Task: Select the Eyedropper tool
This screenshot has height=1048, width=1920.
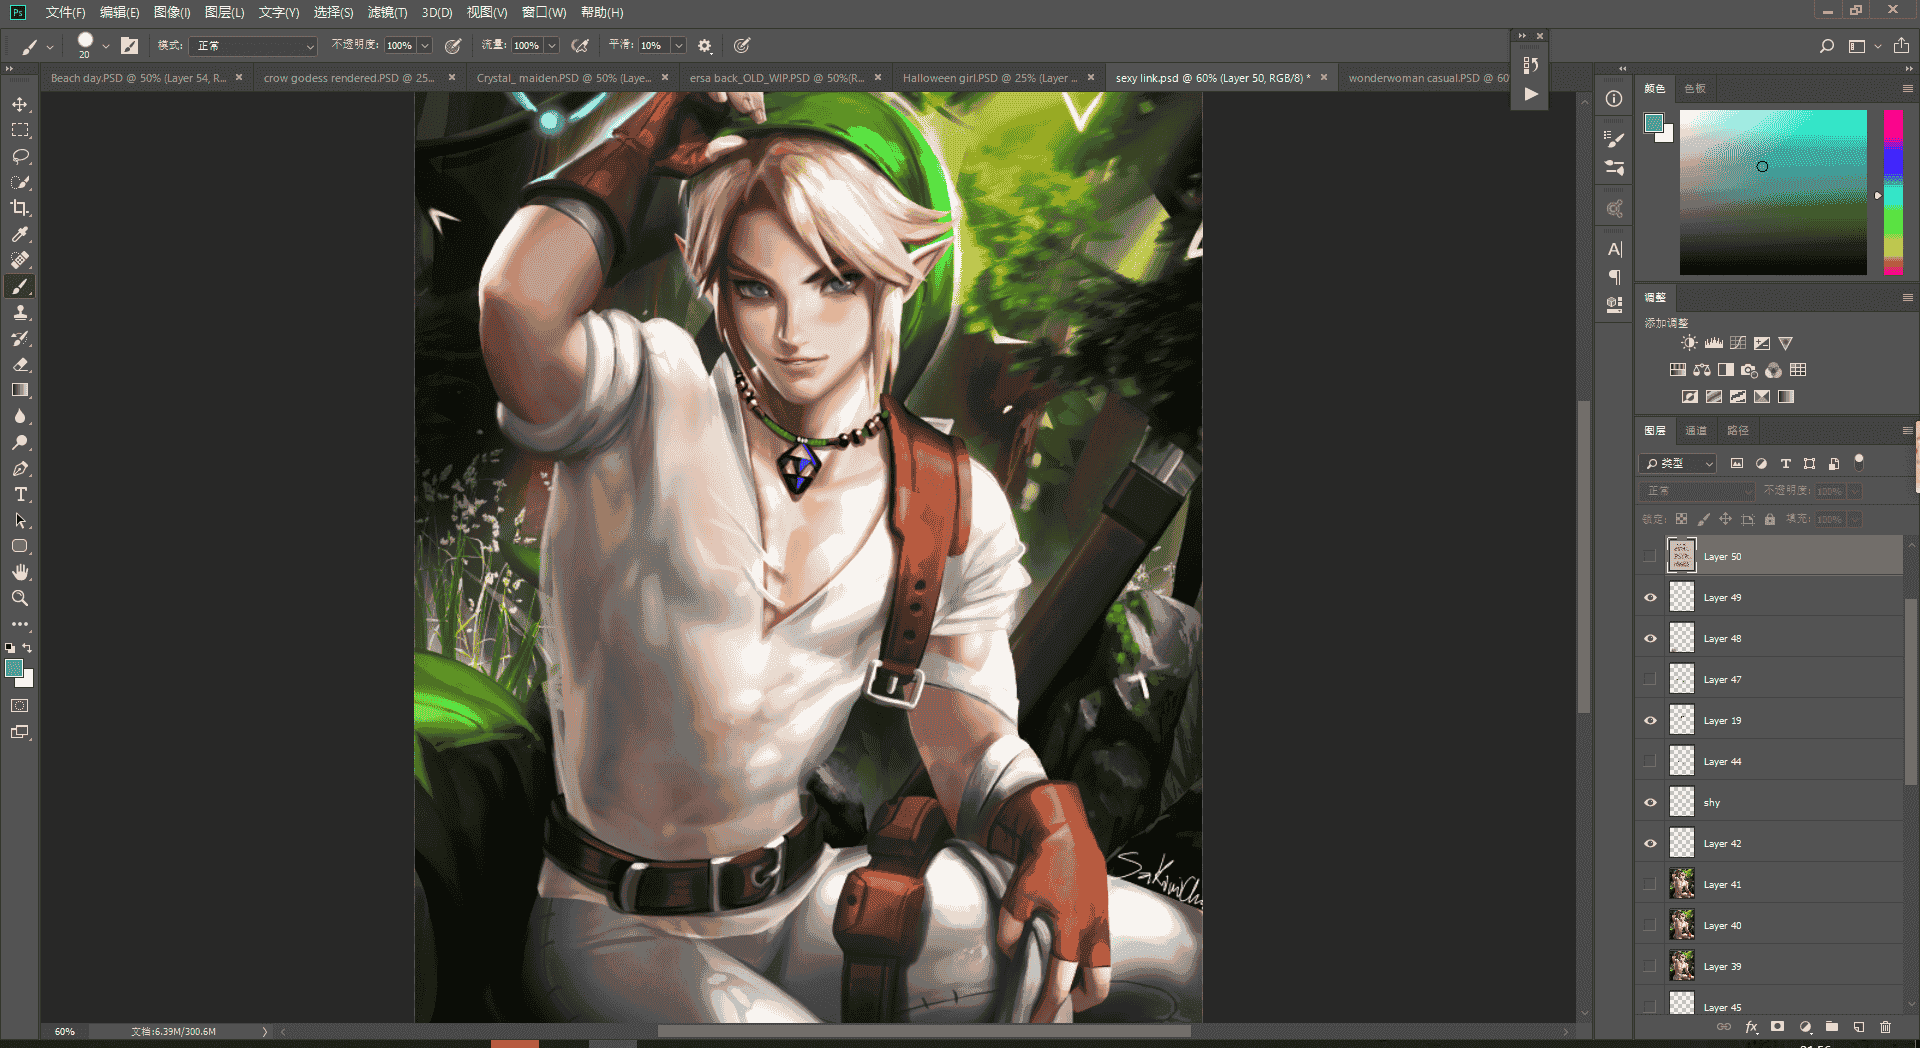Action: pos(20,234)
